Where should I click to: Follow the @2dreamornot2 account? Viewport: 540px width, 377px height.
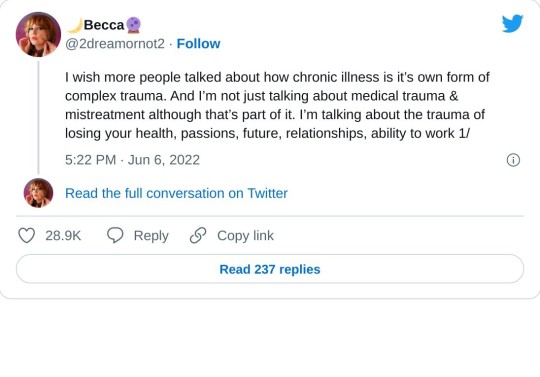(198, 44)
